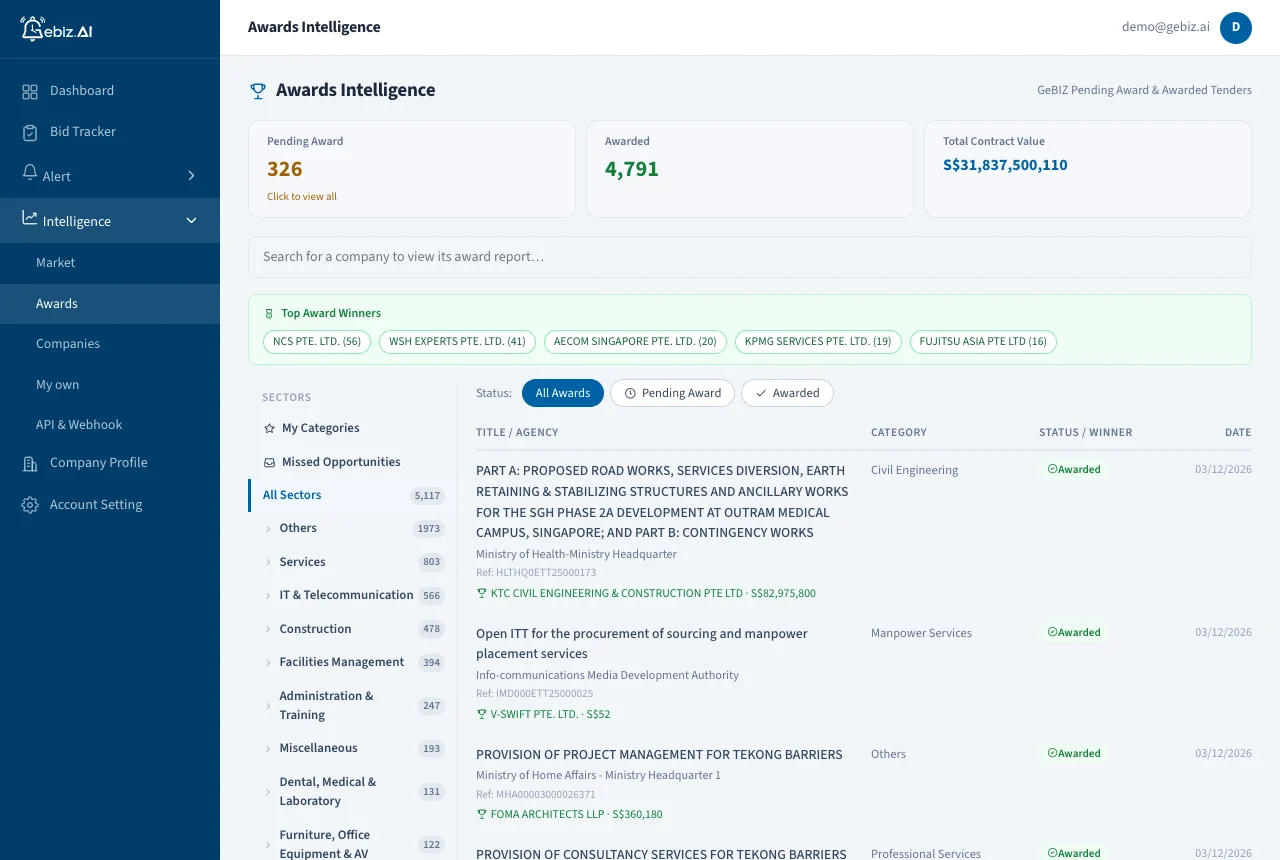The image size is (1280, 860).
Task: Collapse the Intelligence submenu chevron
Action: [x=191, y=221]
